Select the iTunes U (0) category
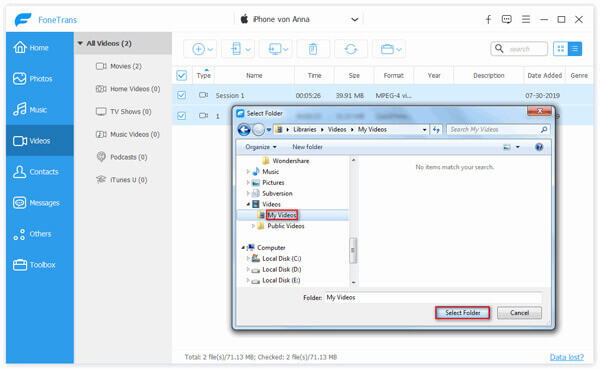The height and width of the screenshot is (370, 600). coord(122,180)
